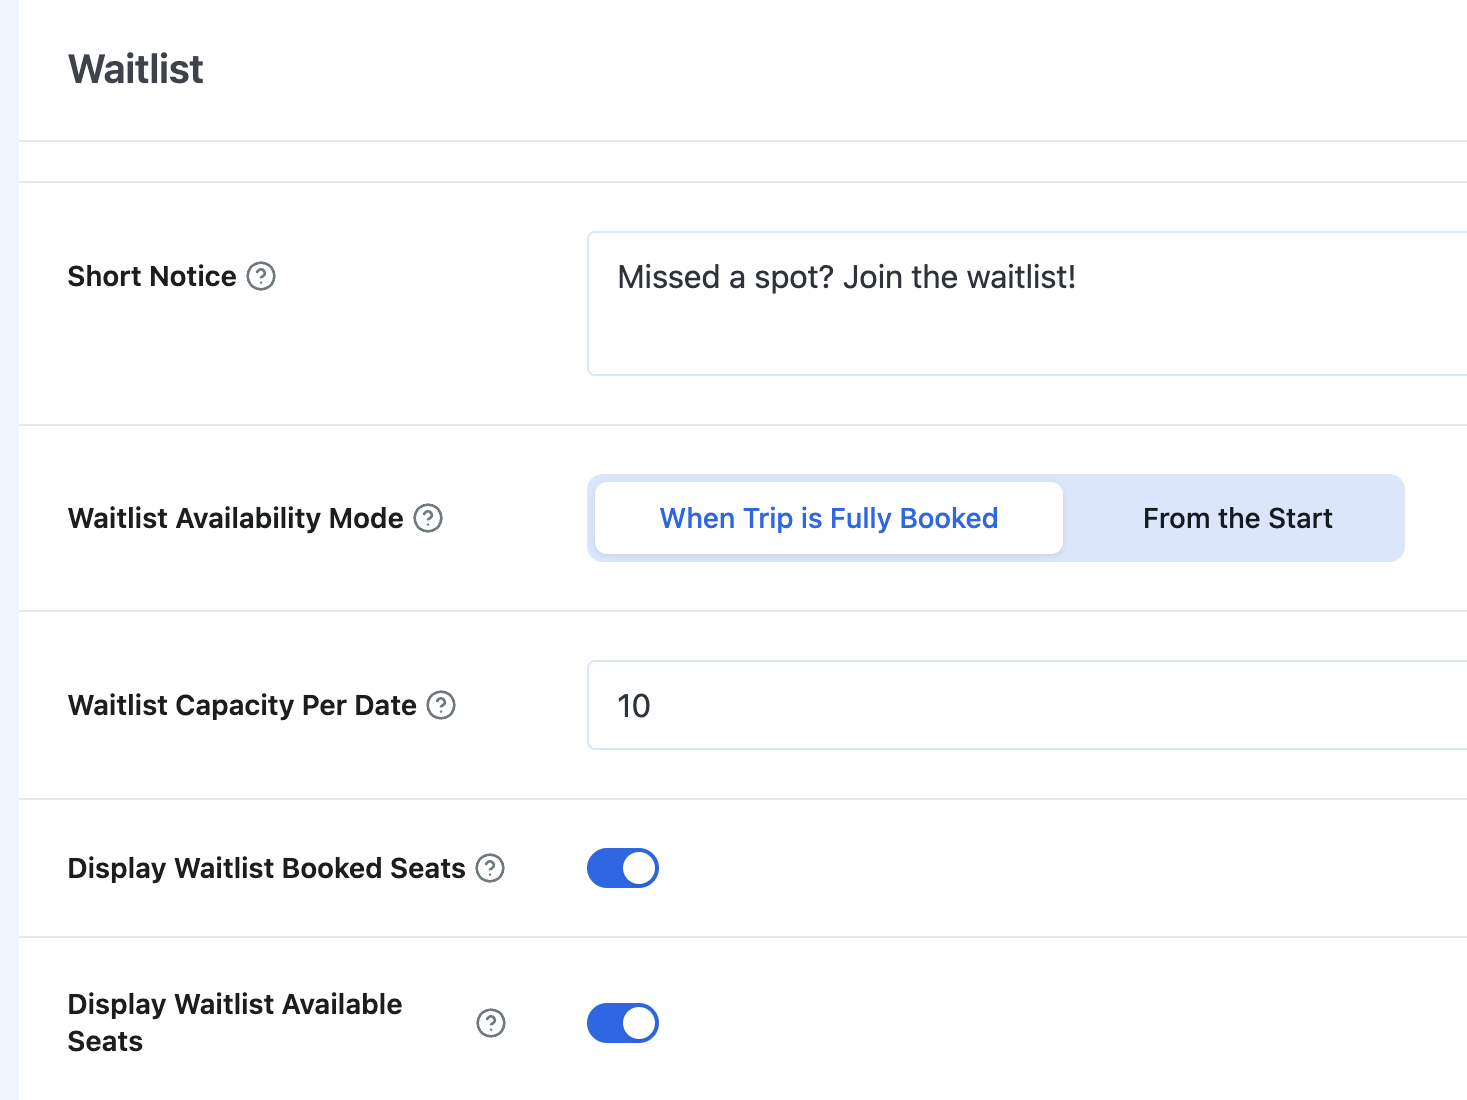
Task: Turn off Display Waitlist Available Seats switch
Action: [x=622, y=1023]
